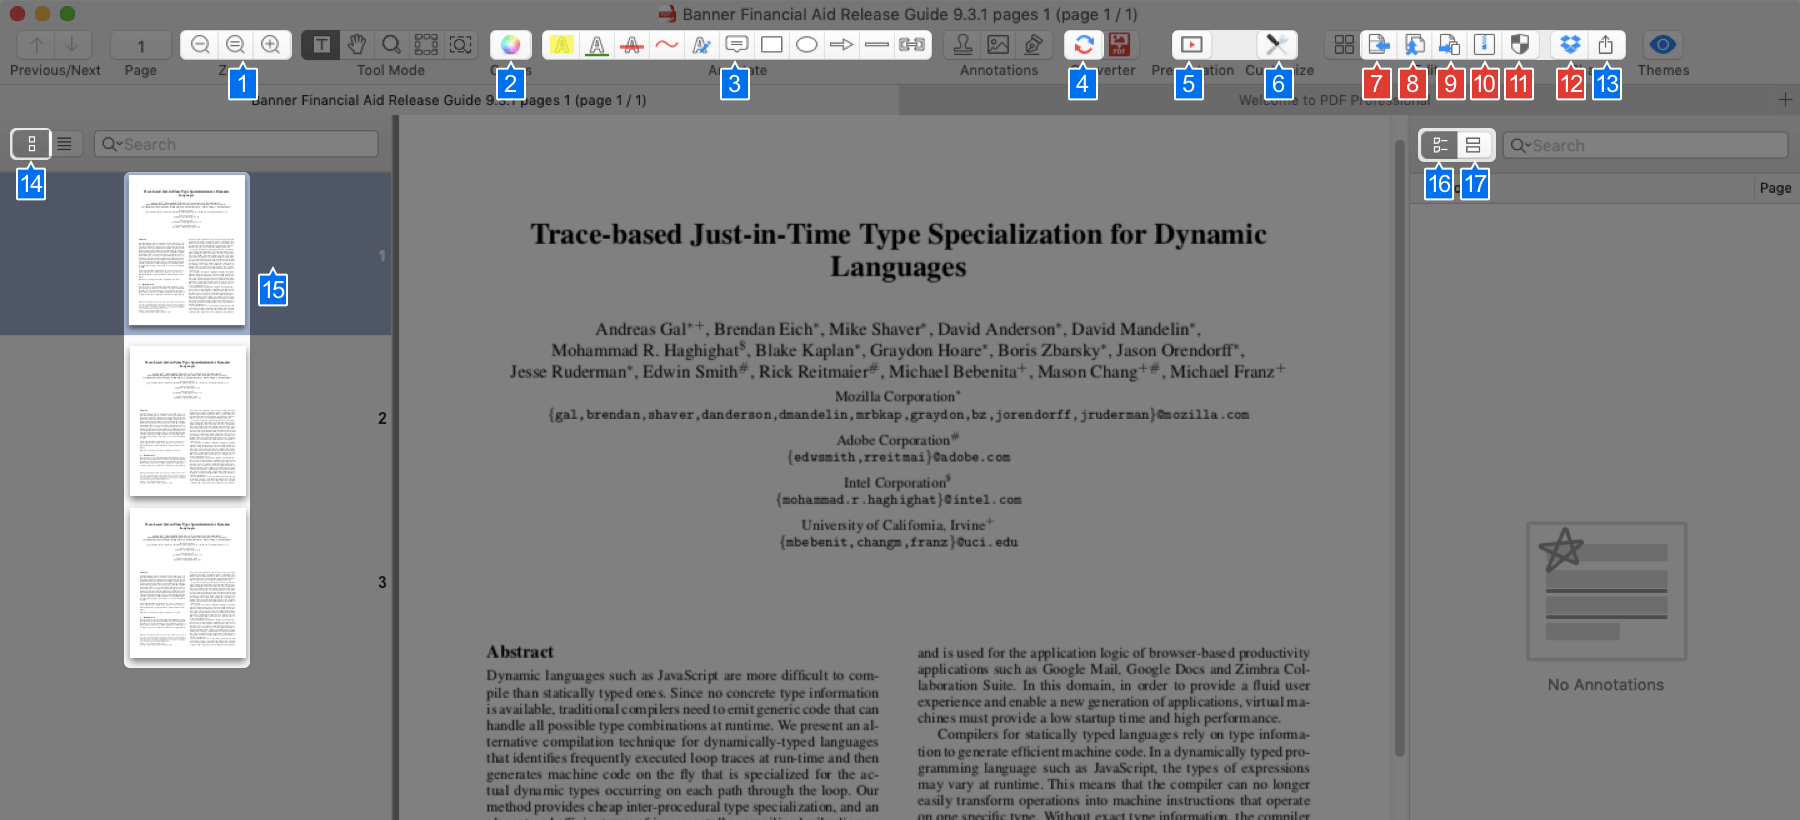Image resolution: width=1800 pixels, height=820 pixels.
Task: Select the Ellipse shape tool
Action: coord(807,45)
